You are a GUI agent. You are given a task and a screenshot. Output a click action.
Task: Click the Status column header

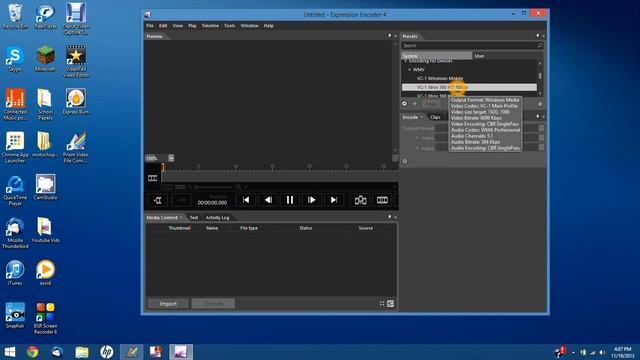[306, 228]
